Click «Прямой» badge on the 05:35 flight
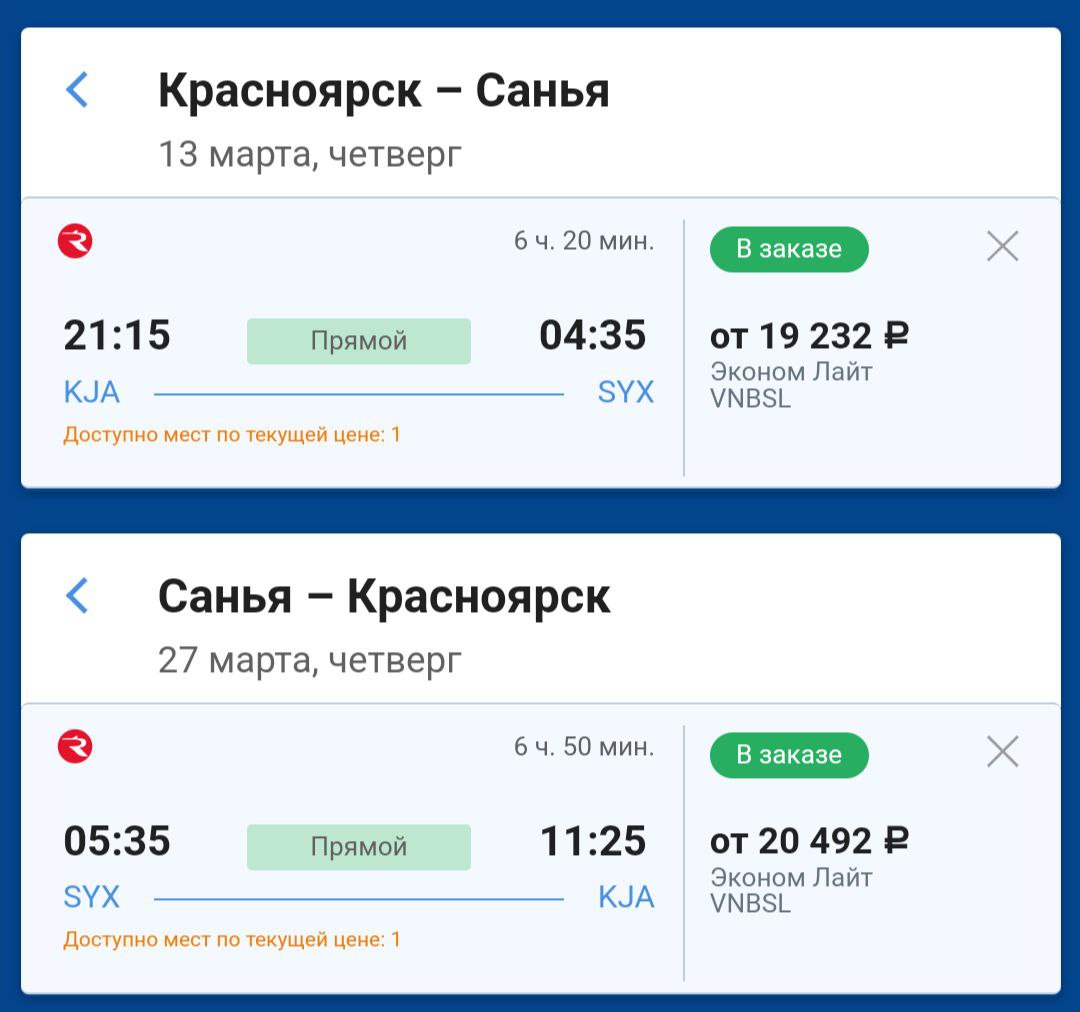 click(x=358, y=847)
